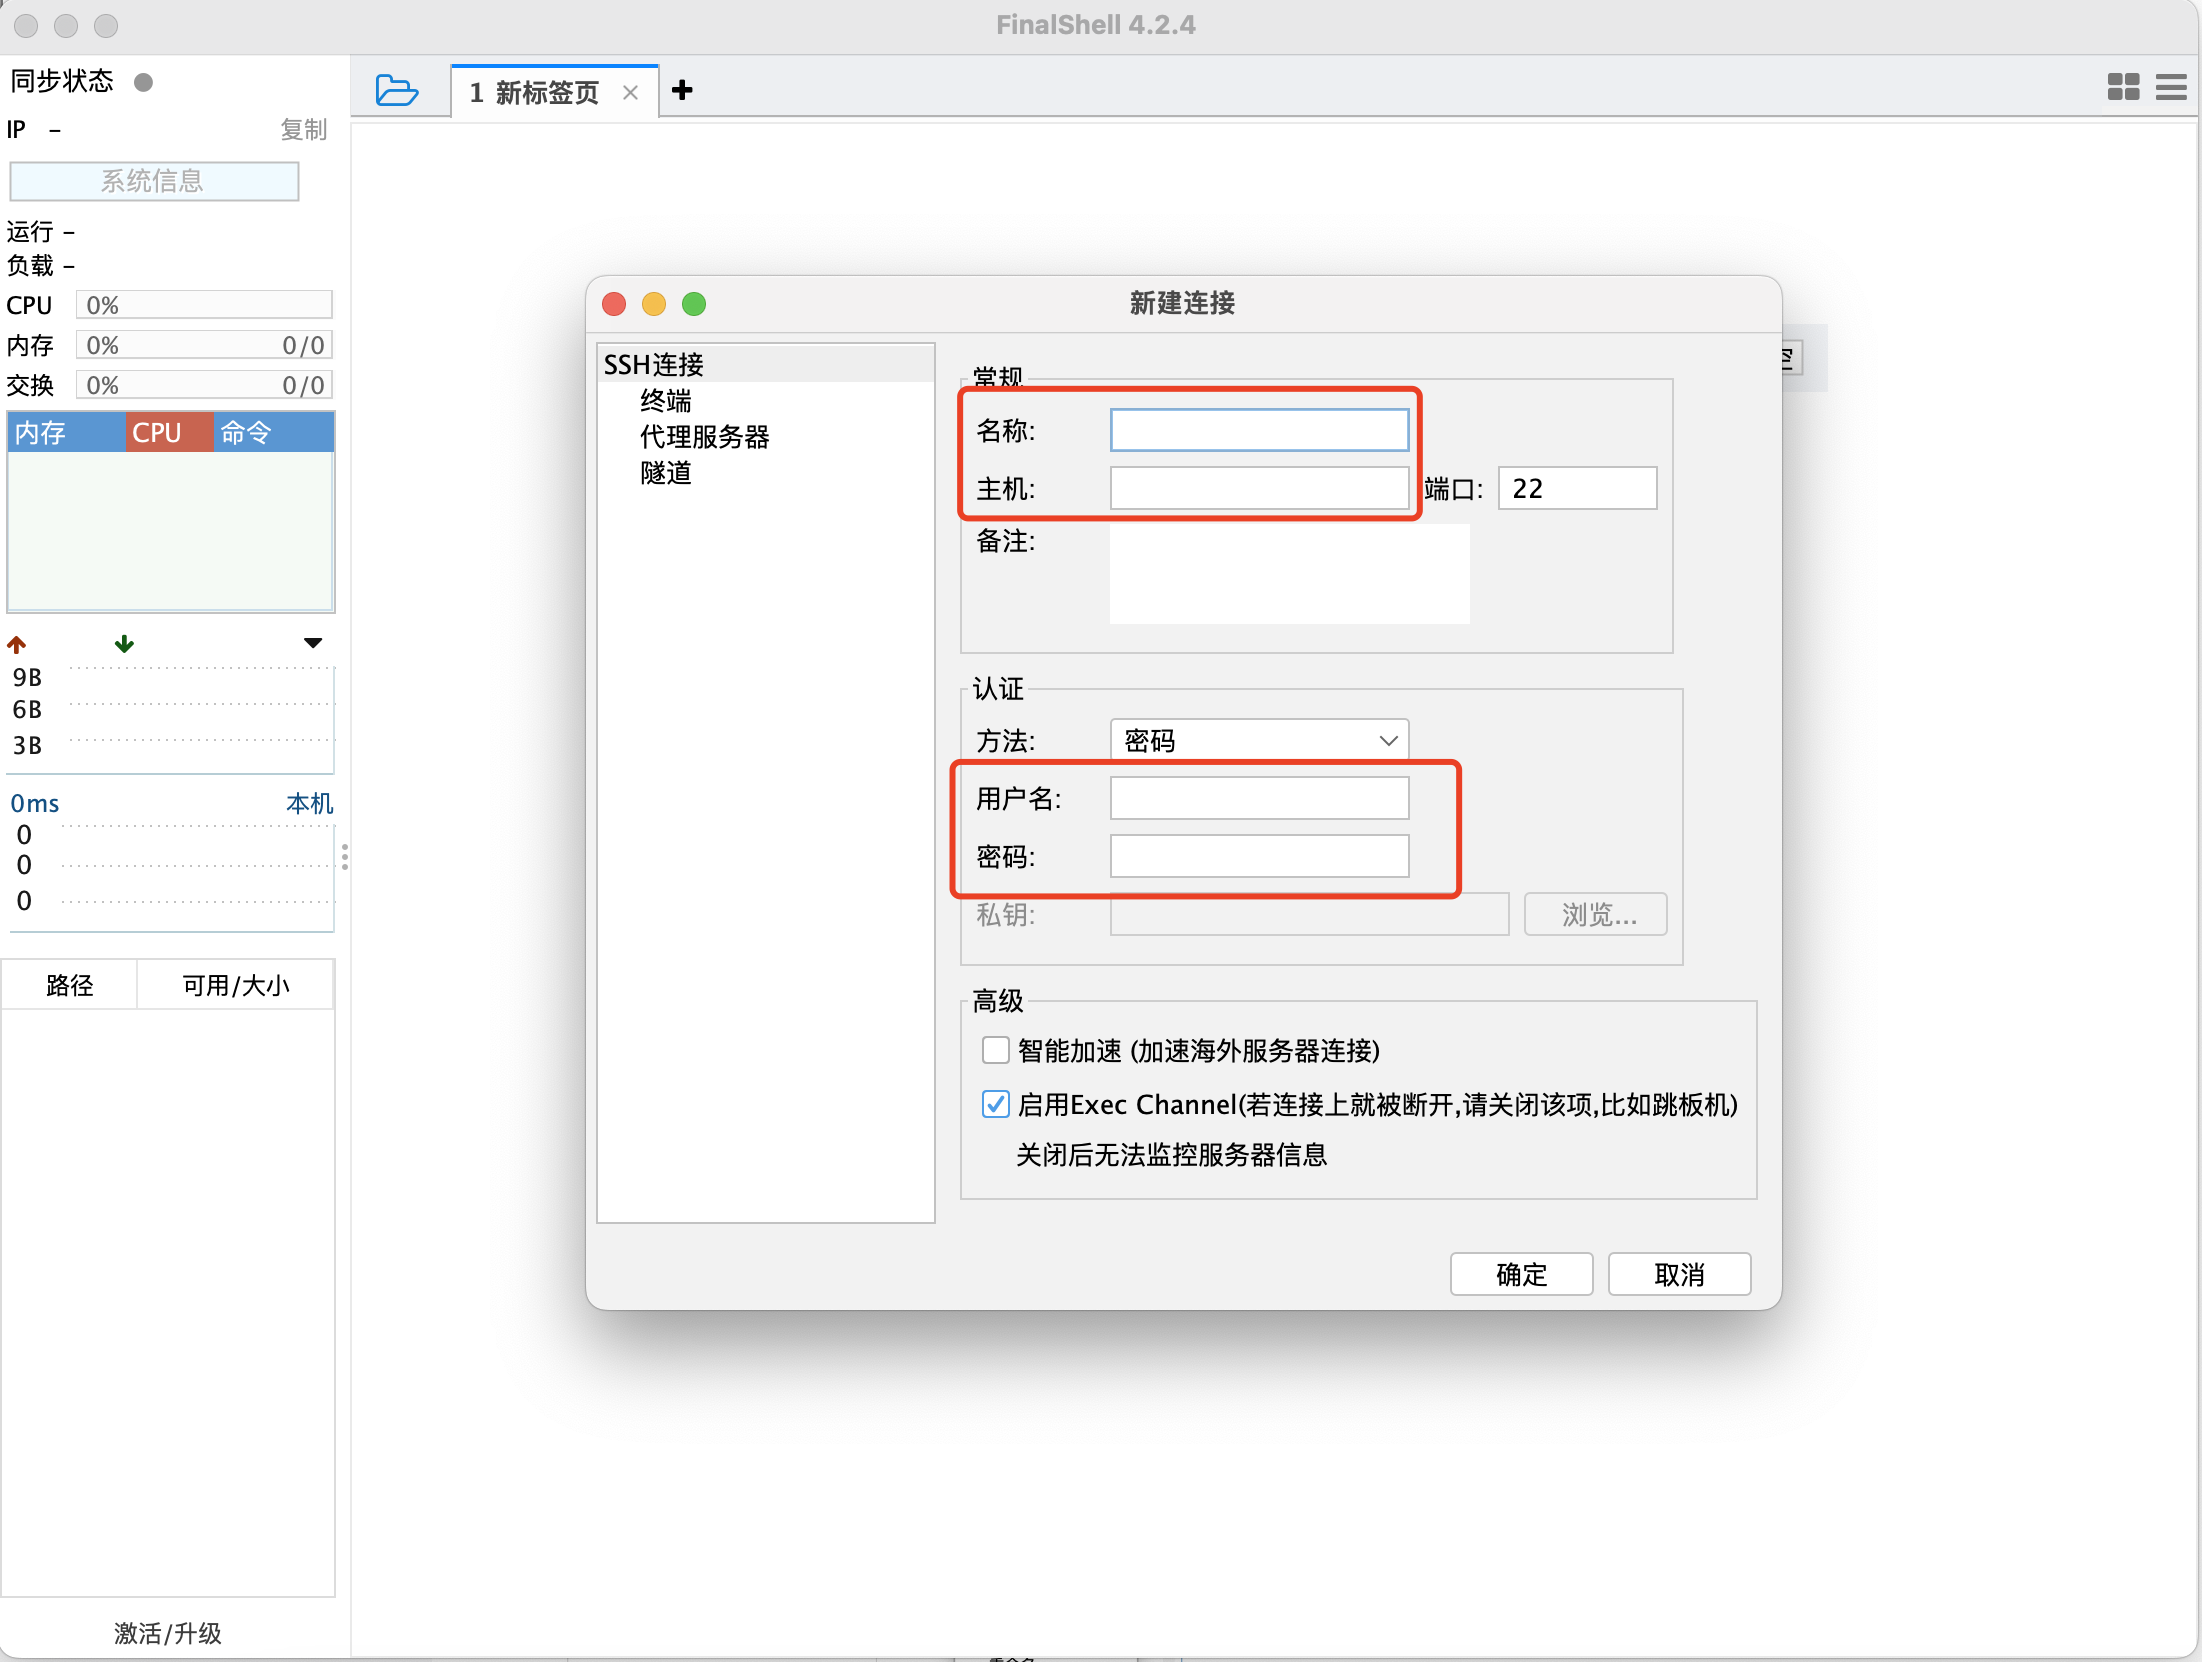Screen dimensions: 2202x1662
Task: Click 确定 to confirm connection
Action: click(1521, 1274)
